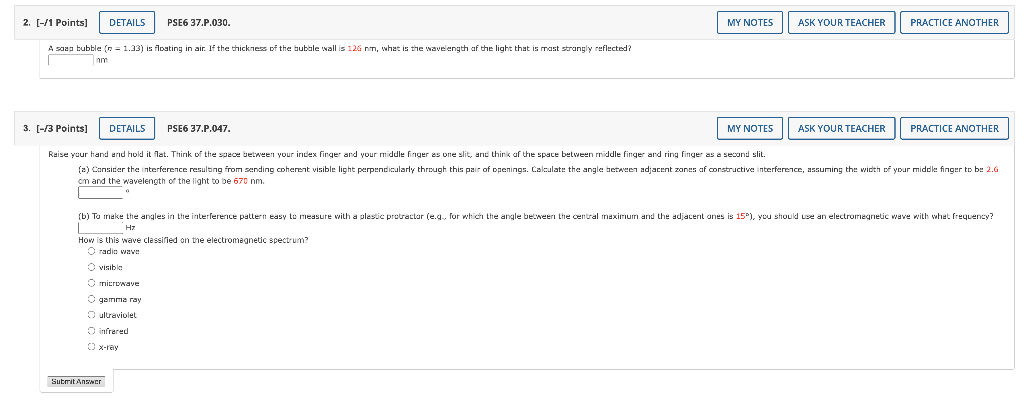
Task: Click the Submit Answer button
Action: (76, 381)
